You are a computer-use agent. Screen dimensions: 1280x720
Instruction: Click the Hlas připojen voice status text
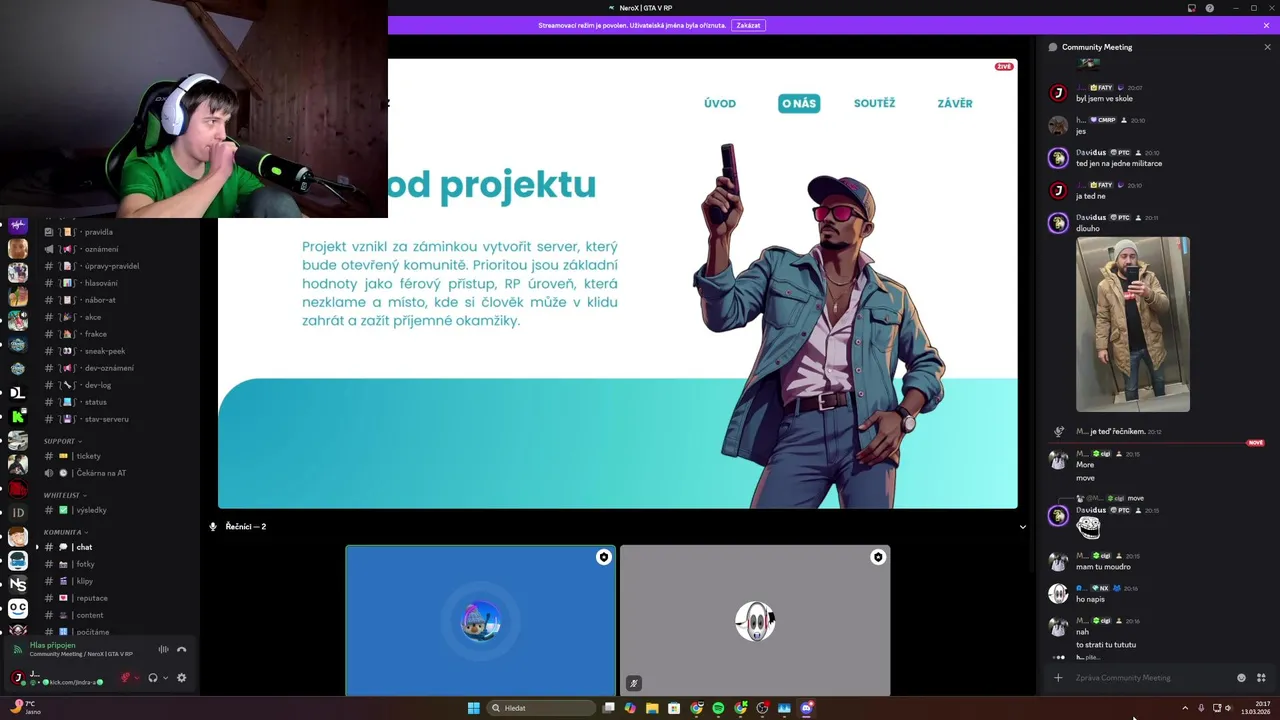pyautogui.click(x=53, y=645)
